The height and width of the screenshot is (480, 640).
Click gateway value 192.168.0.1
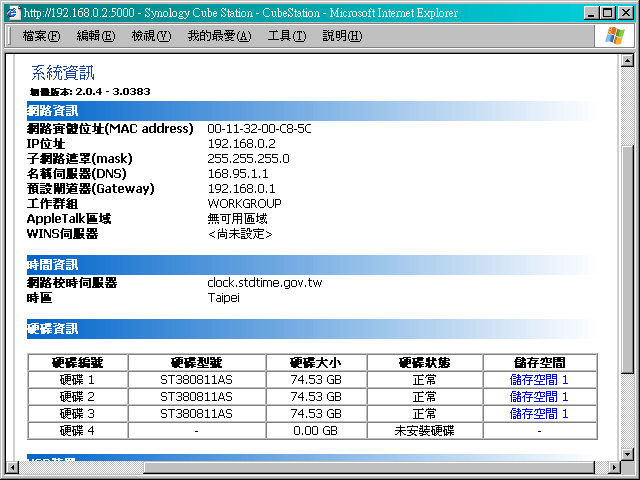242,189
